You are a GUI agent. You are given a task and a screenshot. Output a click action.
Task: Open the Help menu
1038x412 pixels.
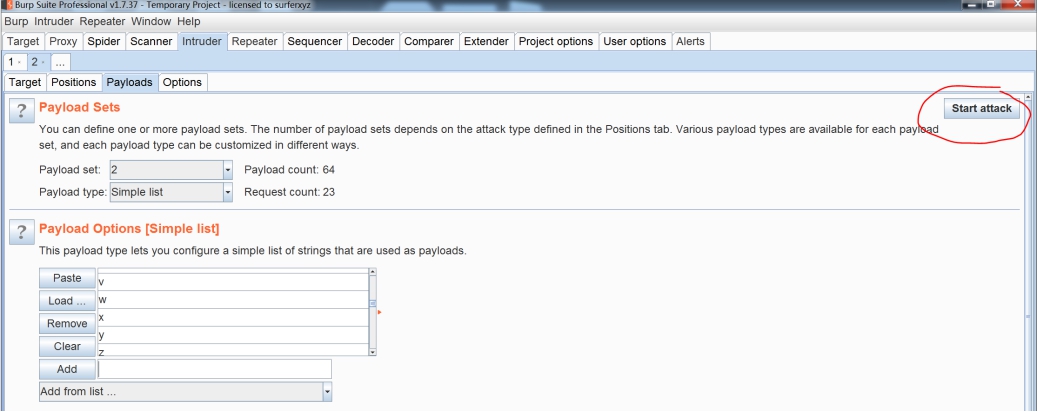tap(189, 21)
